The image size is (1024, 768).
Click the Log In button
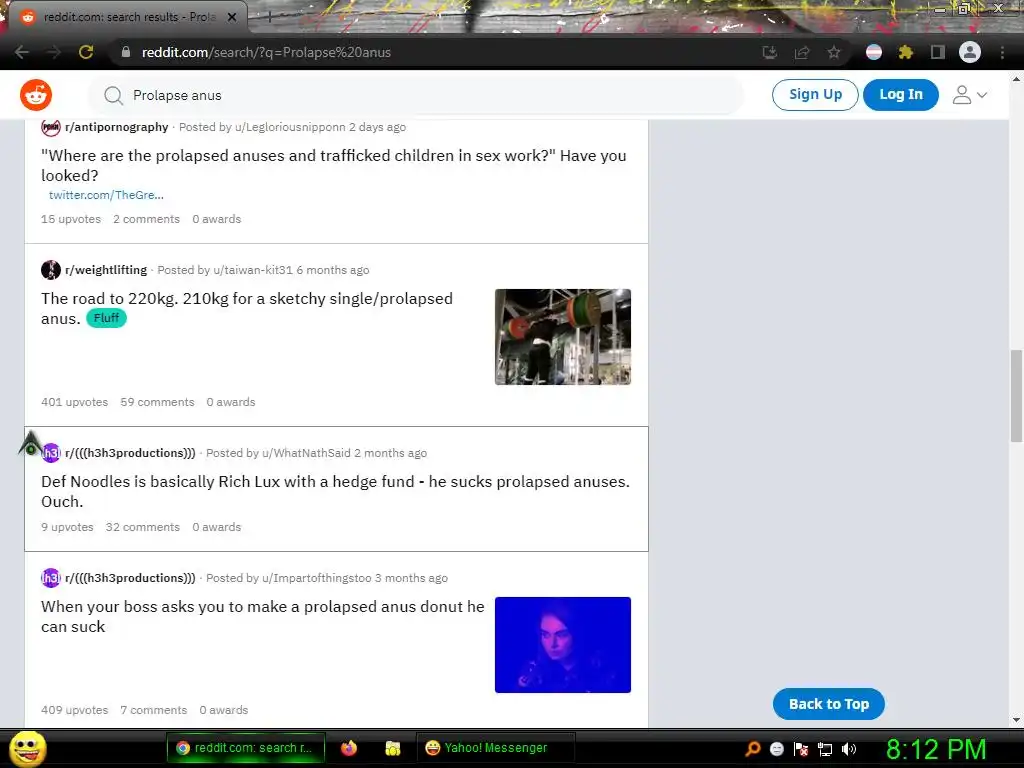tap(901, 95)
